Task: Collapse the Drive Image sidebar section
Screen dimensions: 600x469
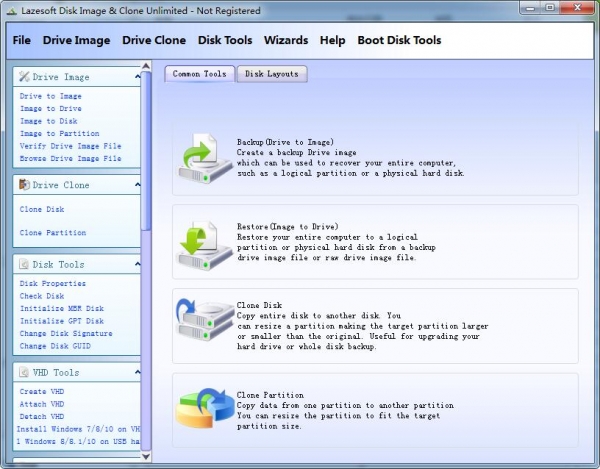Action: click(132, 77)
